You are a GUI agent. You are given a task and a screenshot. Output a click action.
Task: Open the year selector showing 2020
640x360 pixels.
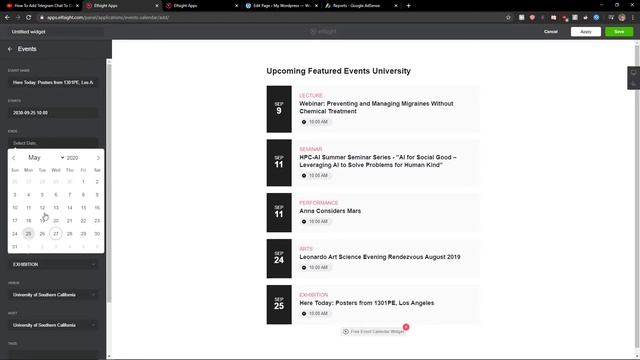[72, 158]
